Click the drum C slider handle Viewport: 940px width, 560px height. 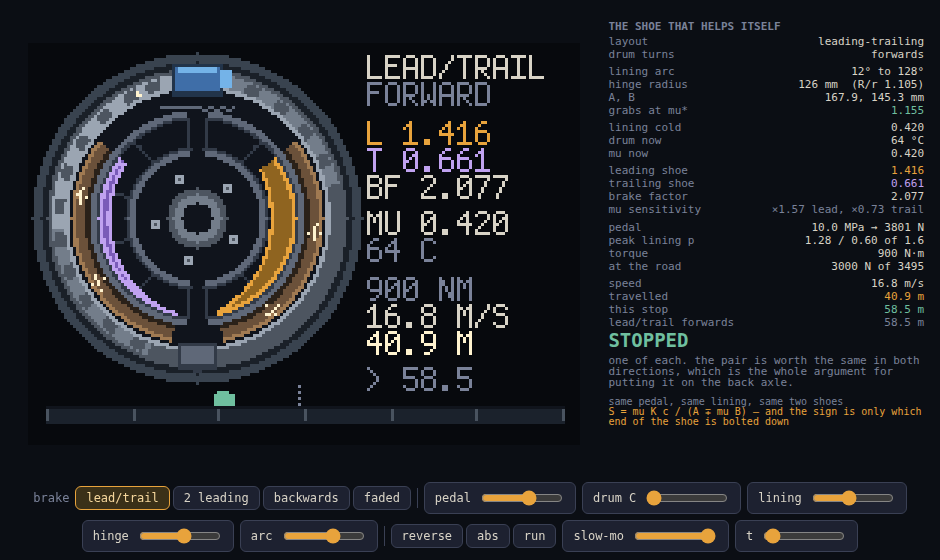tap(654, 498)
